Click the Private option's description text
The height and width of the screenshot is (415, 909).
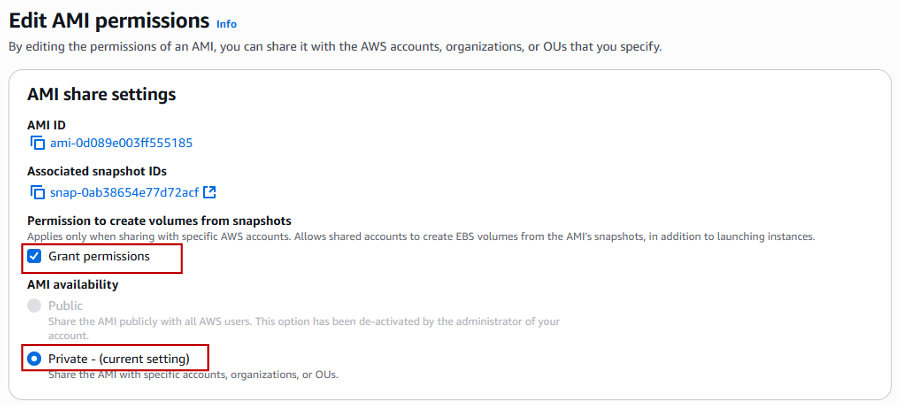click(x=193, y=374)
